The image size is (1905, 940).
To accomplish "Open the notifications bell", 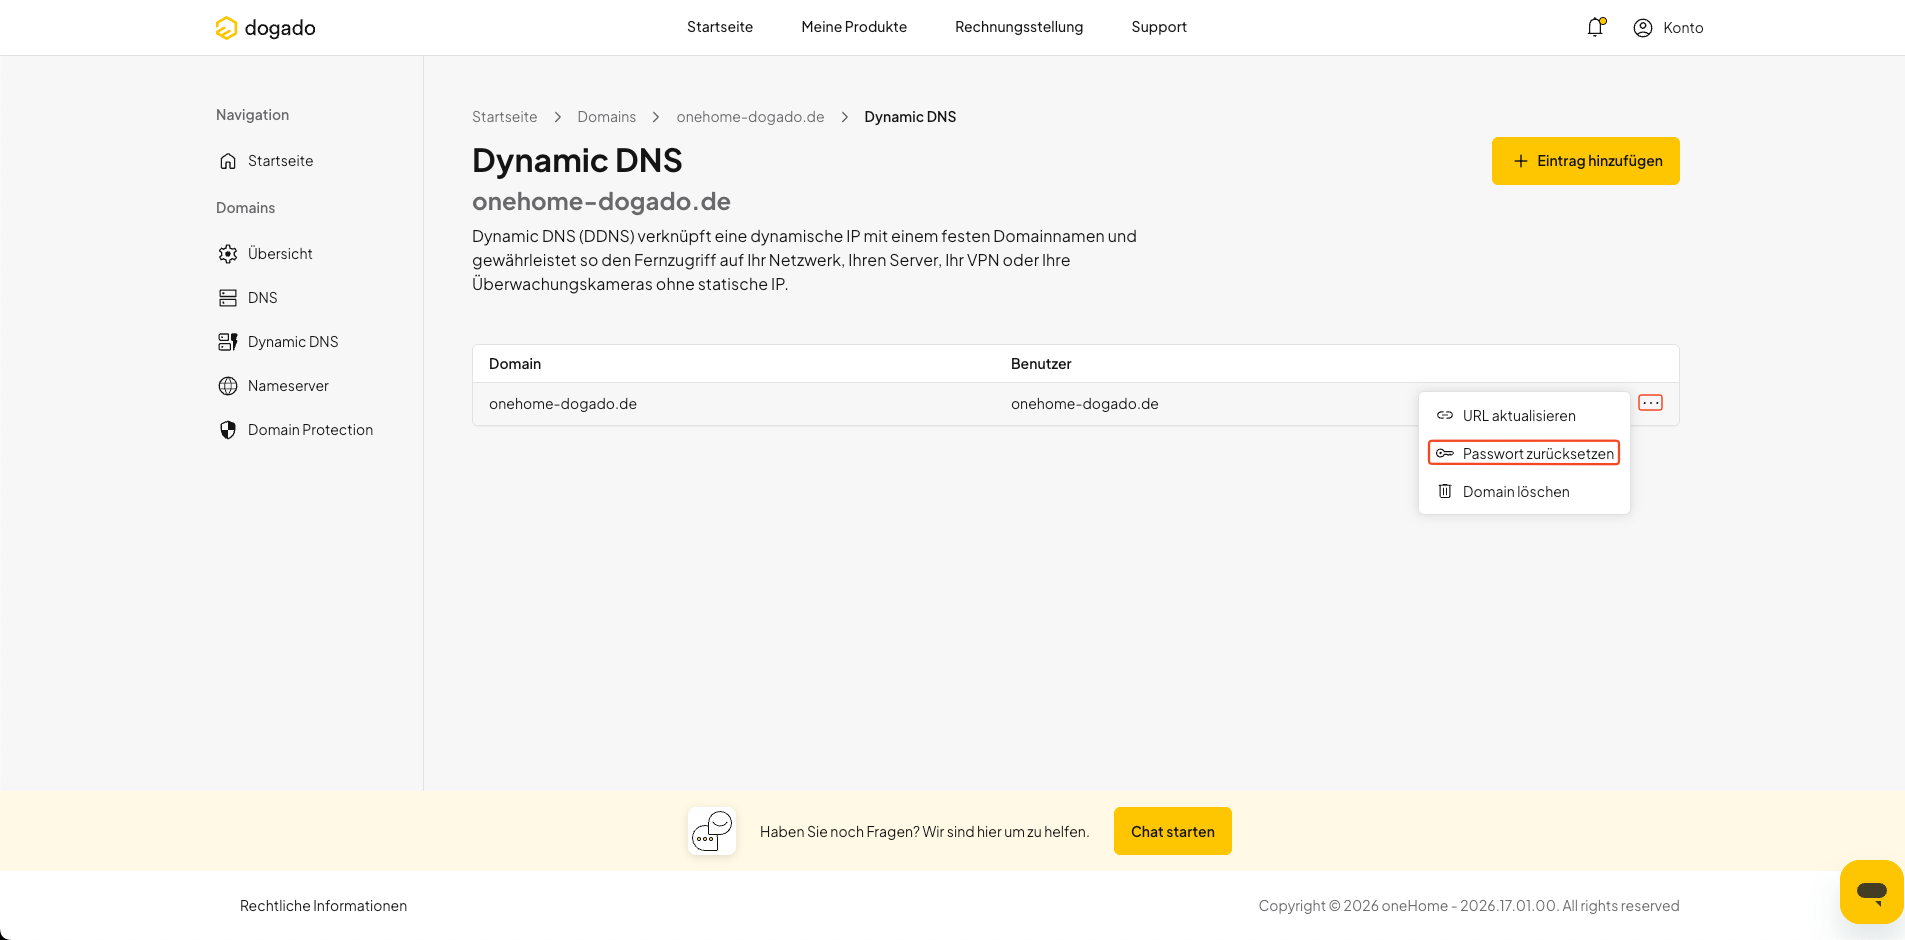I will [x=1595, y=27].
